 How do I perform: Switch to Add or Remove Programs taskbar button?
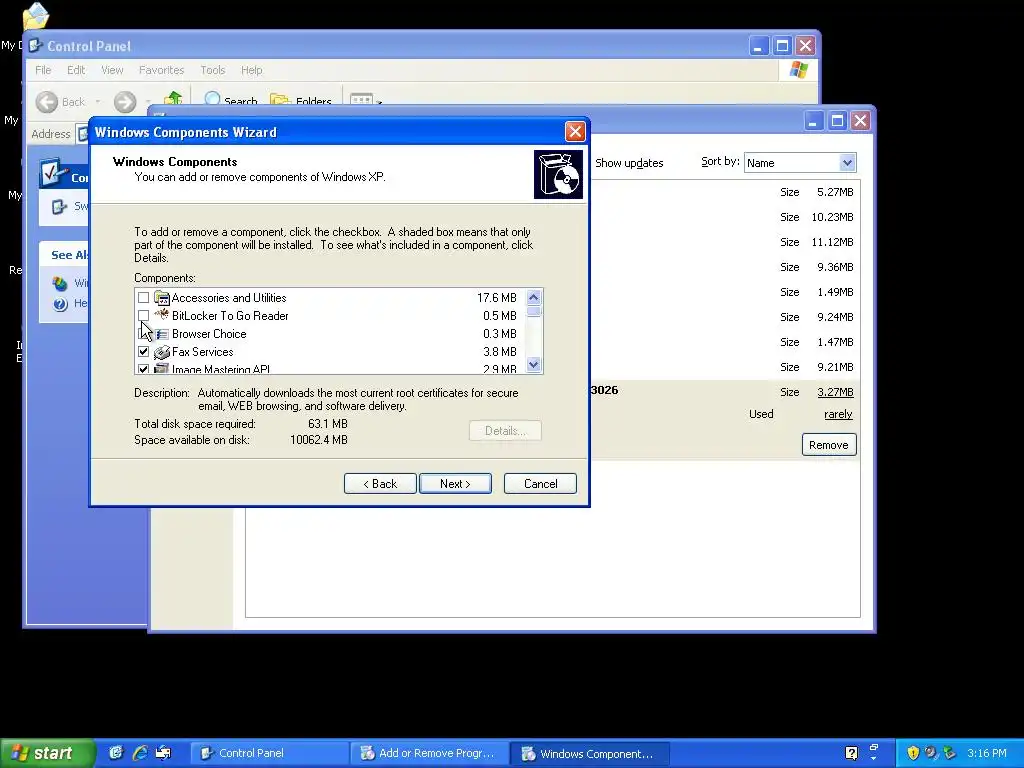click(429, 753)
